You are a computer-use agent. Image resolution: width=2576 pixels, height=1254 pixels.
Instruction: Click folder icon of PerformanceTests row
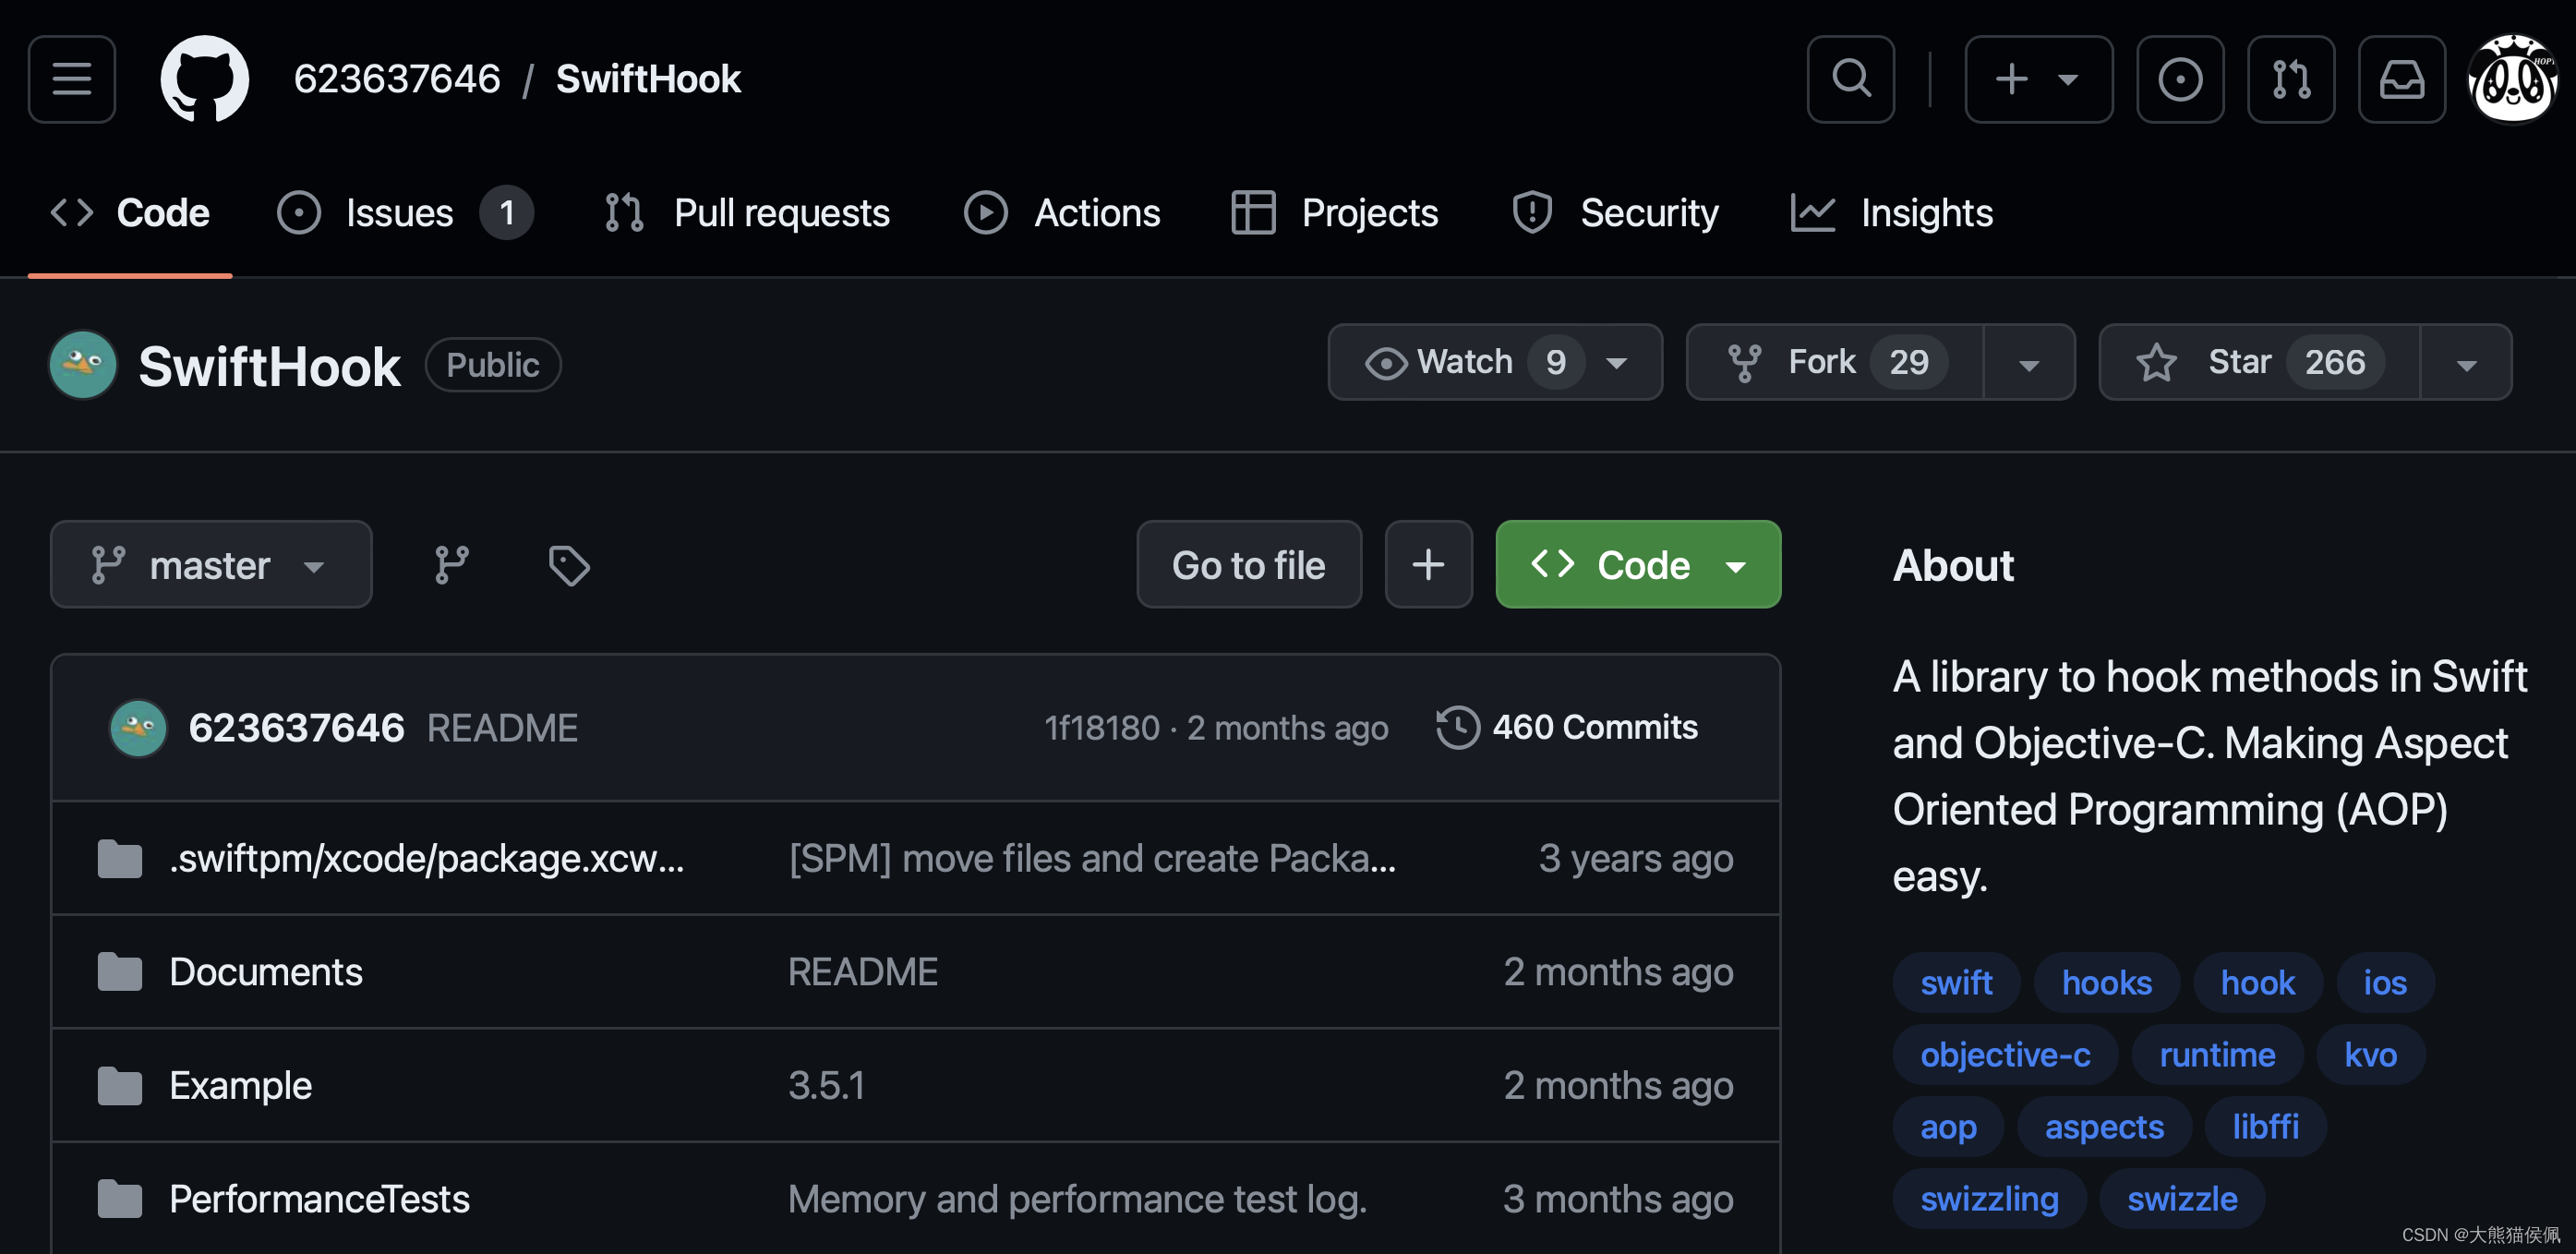coord(120,1199)
